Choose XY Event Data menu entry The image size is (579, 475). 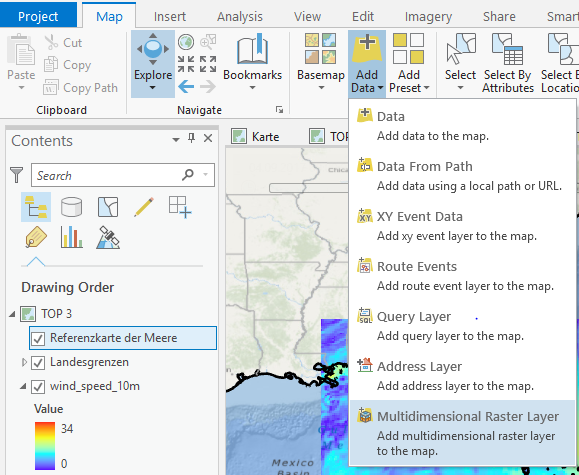click(x=463, y=226)
